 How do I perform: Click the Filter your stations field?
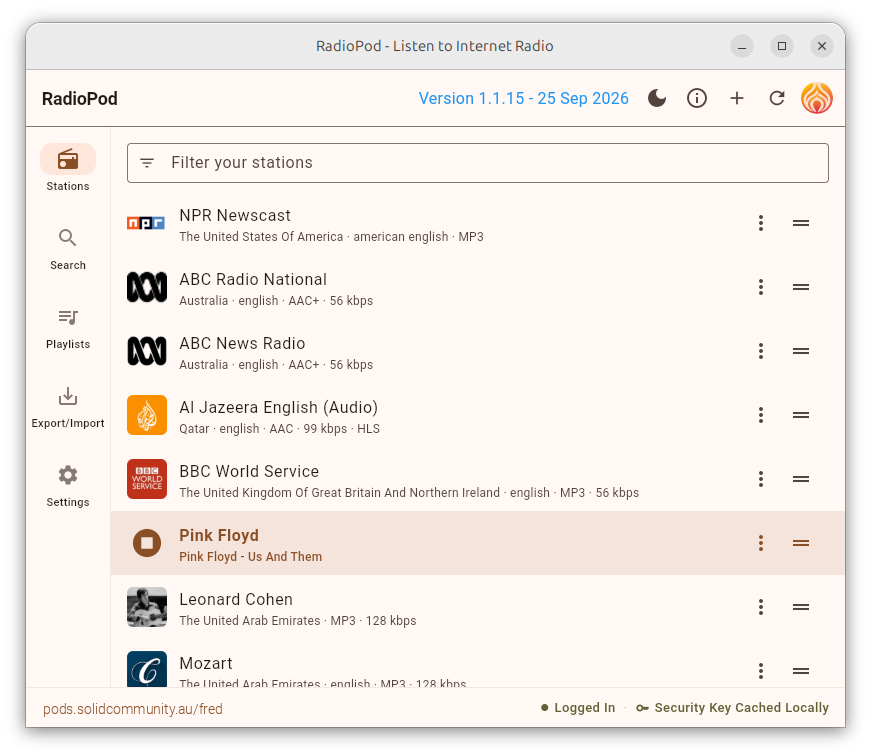coord(478,163)
